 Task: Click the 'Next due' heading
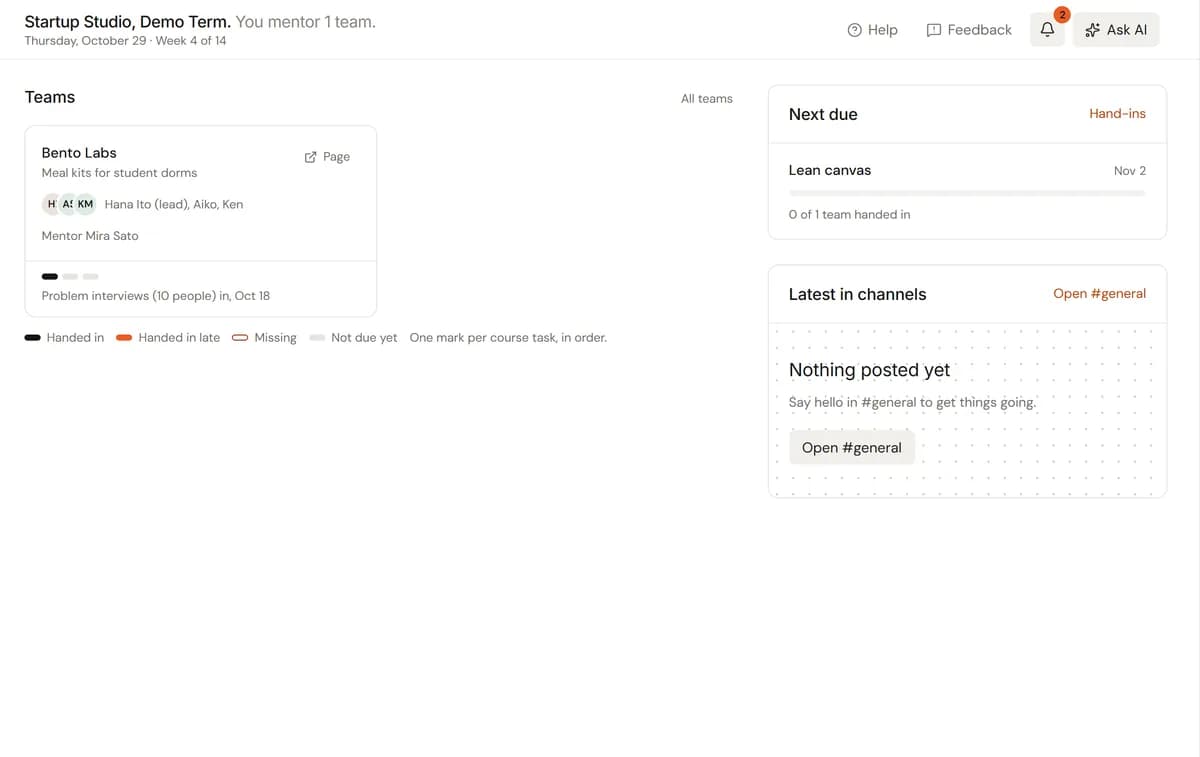point(823,114)
